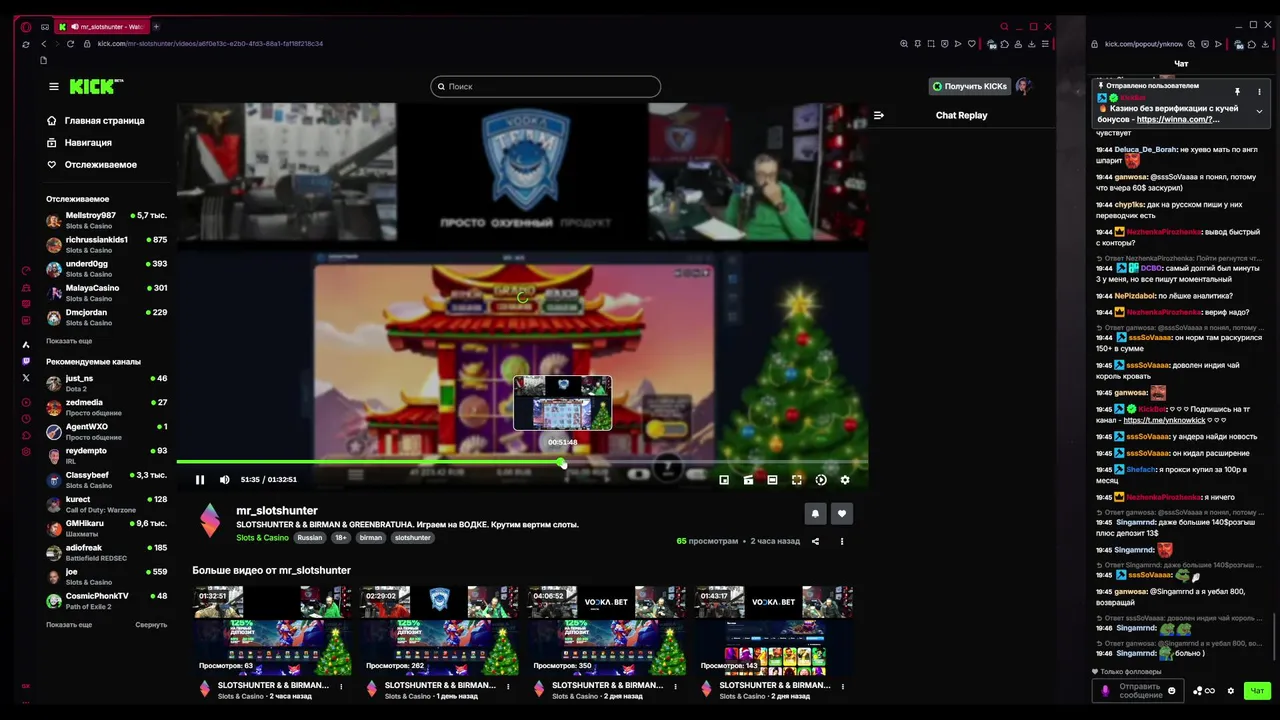Follow channel with heart button
Image resolution: width=1280 pixels, height=720 pixels.
842,514
